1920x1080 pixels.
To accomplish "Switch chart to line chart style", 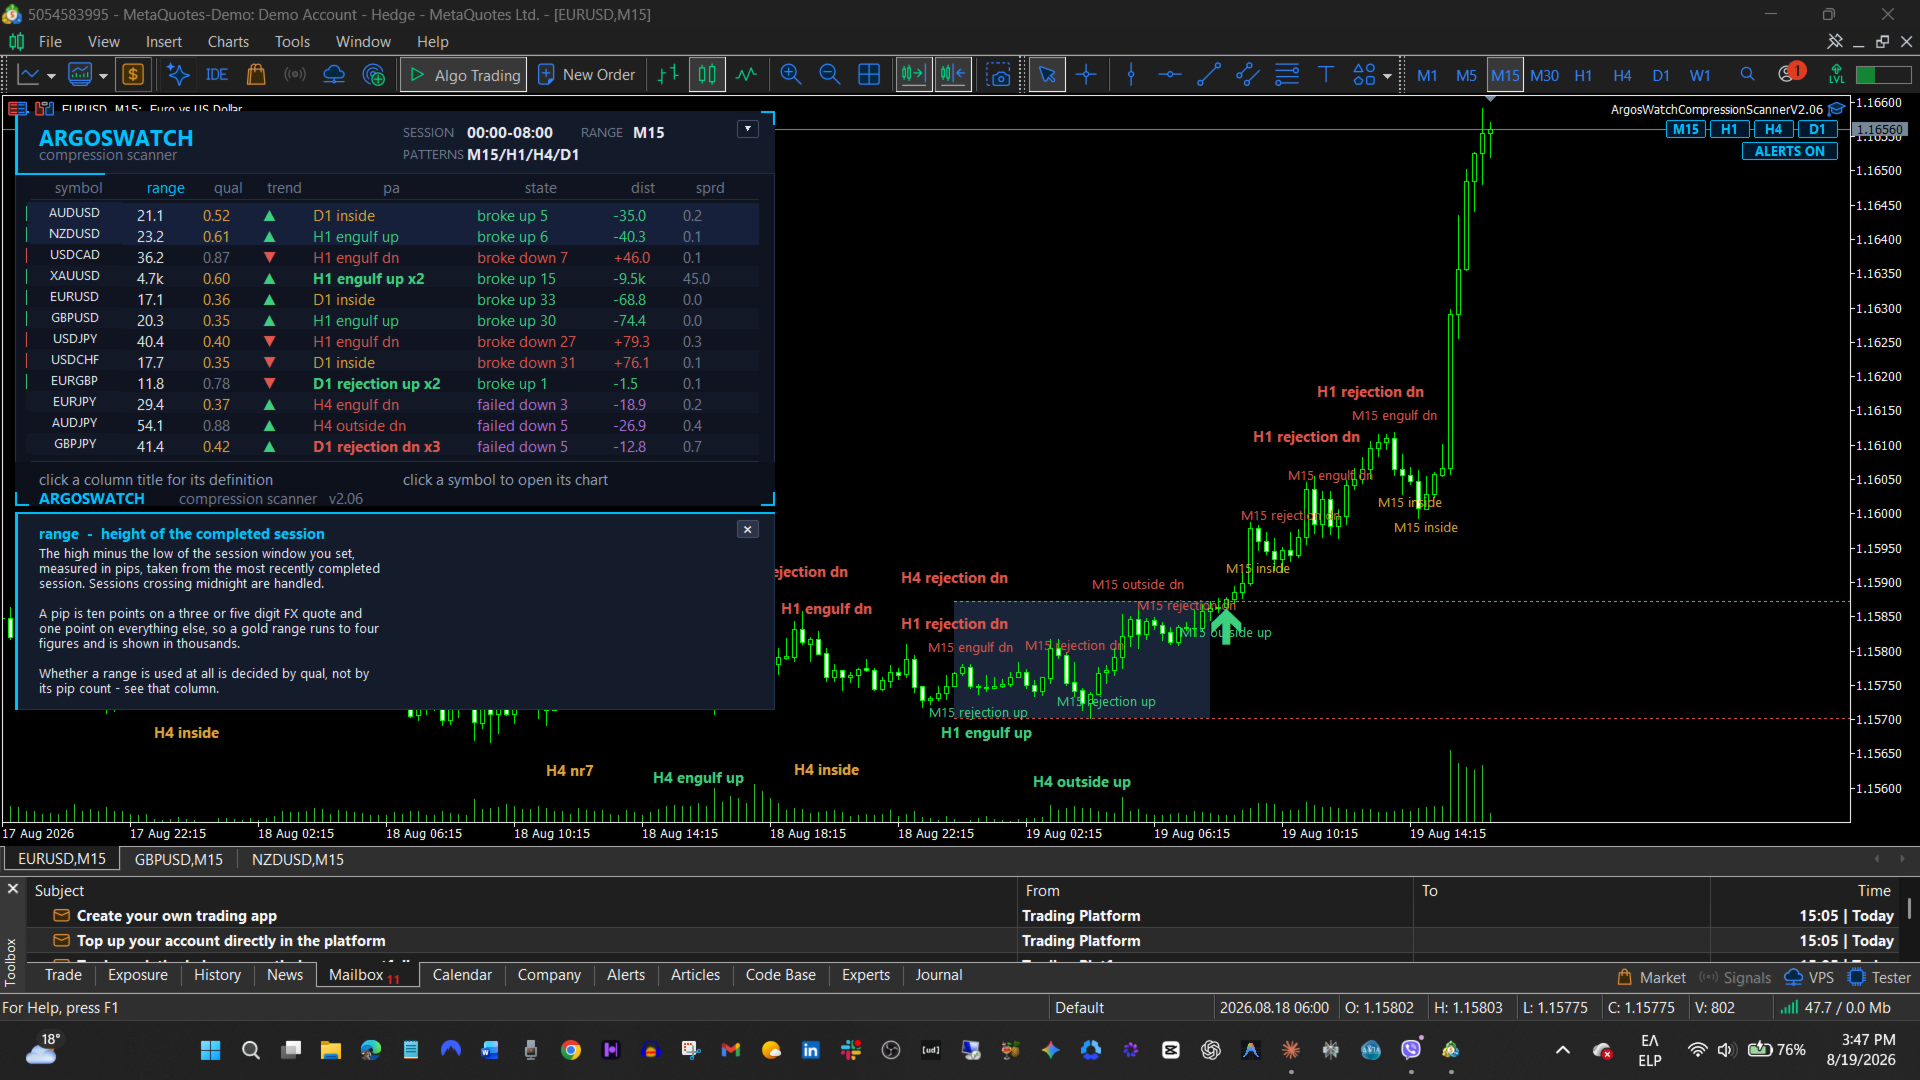I will click(746, 75).
